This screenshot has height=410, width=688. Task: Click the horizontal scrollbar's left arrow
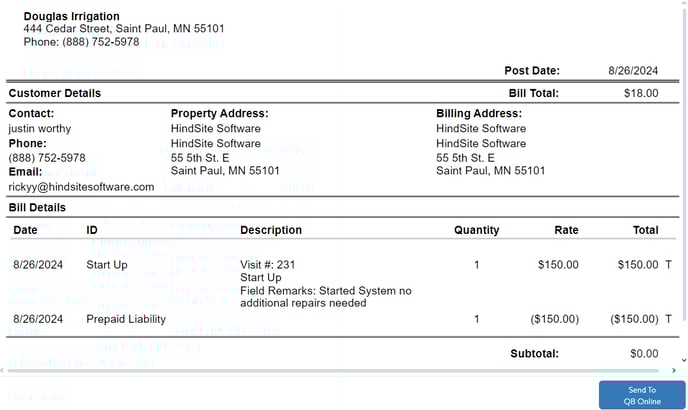point(4,371)
